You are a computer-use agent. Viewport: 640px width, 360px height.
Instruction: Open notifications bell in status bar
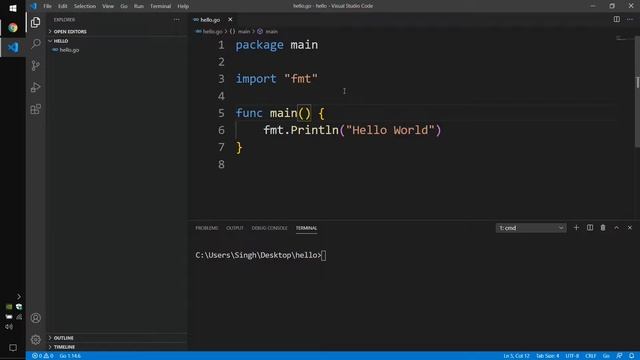pyautogui.click(x=631, y=356)
